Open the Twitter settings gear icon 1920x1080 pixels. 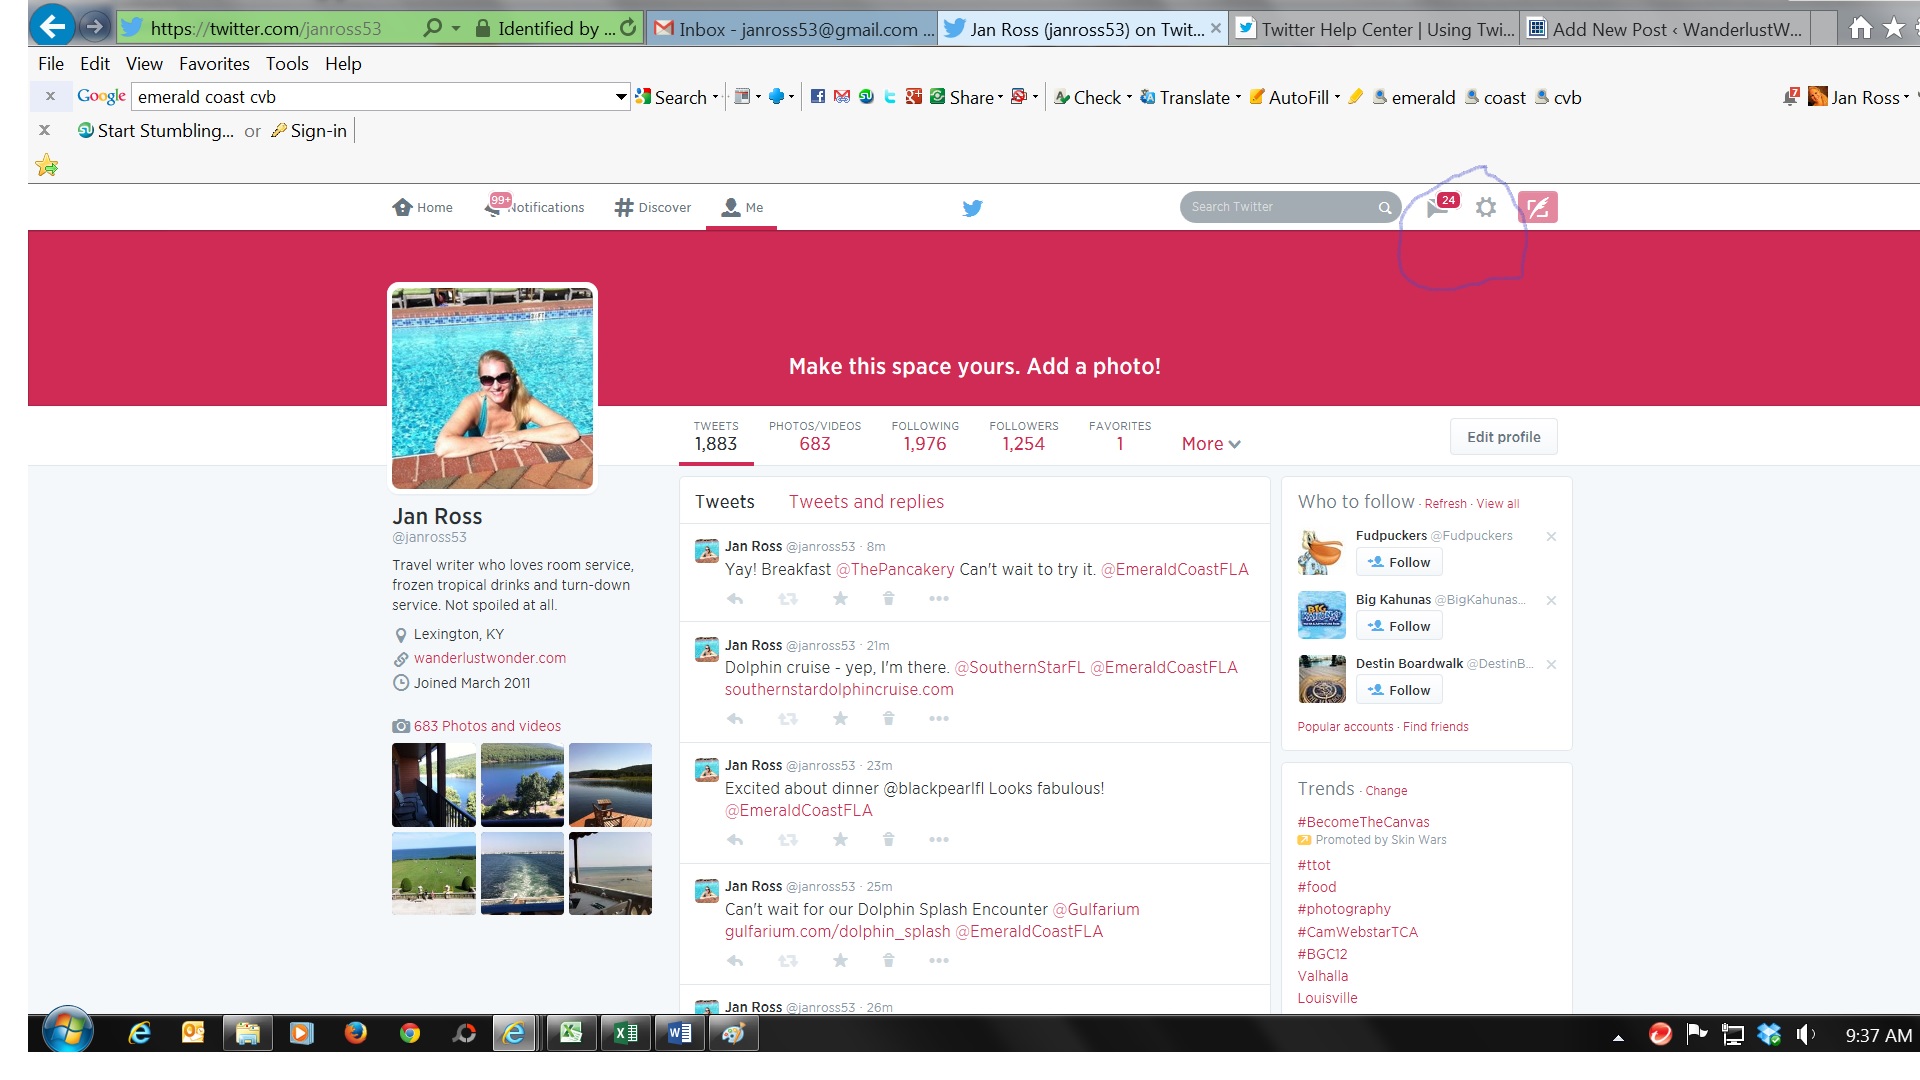coord(1486,207)
